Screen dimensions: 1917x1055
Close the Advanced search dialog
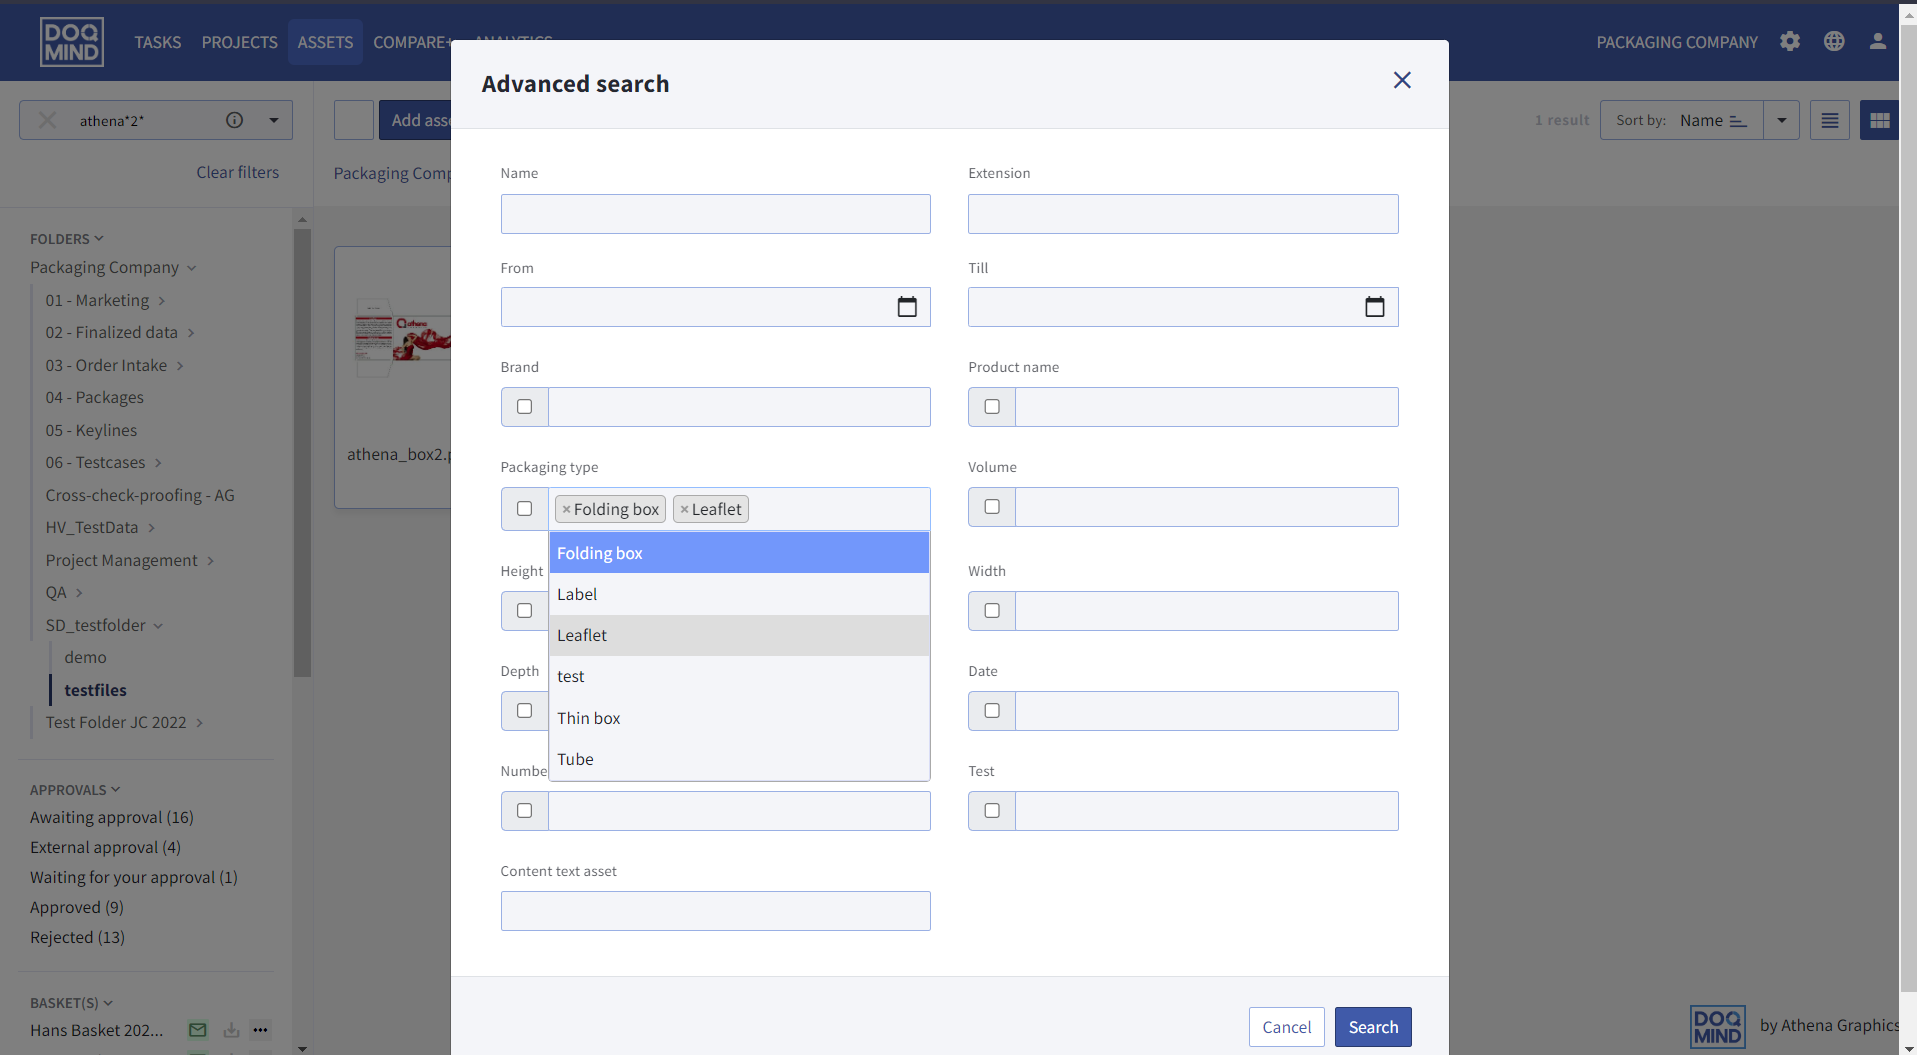1401,80
